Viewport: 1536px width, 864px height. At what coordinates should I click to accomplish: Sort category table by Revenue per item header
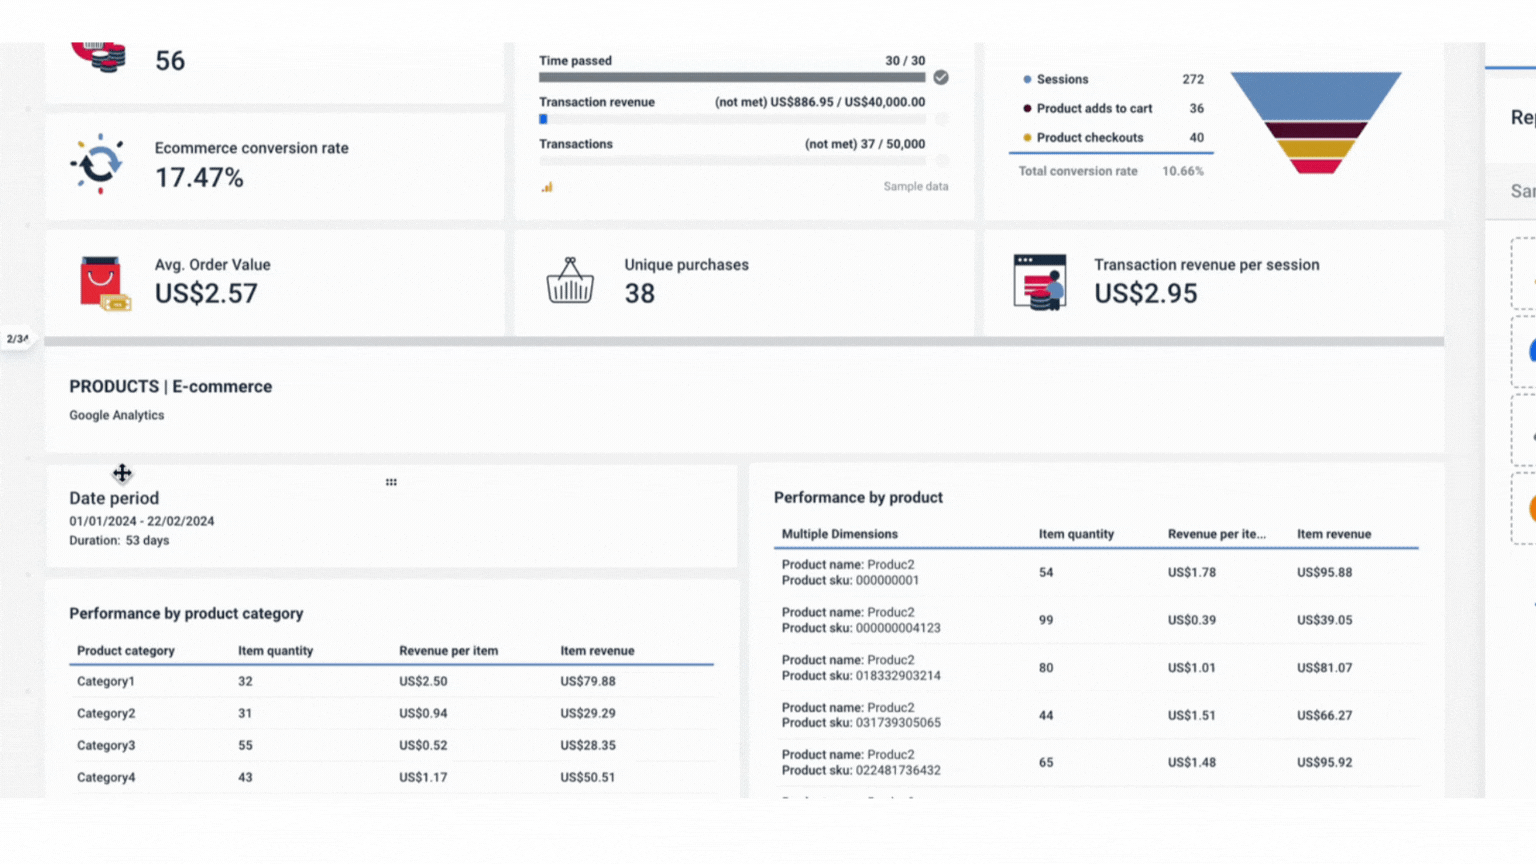point(448,651)
